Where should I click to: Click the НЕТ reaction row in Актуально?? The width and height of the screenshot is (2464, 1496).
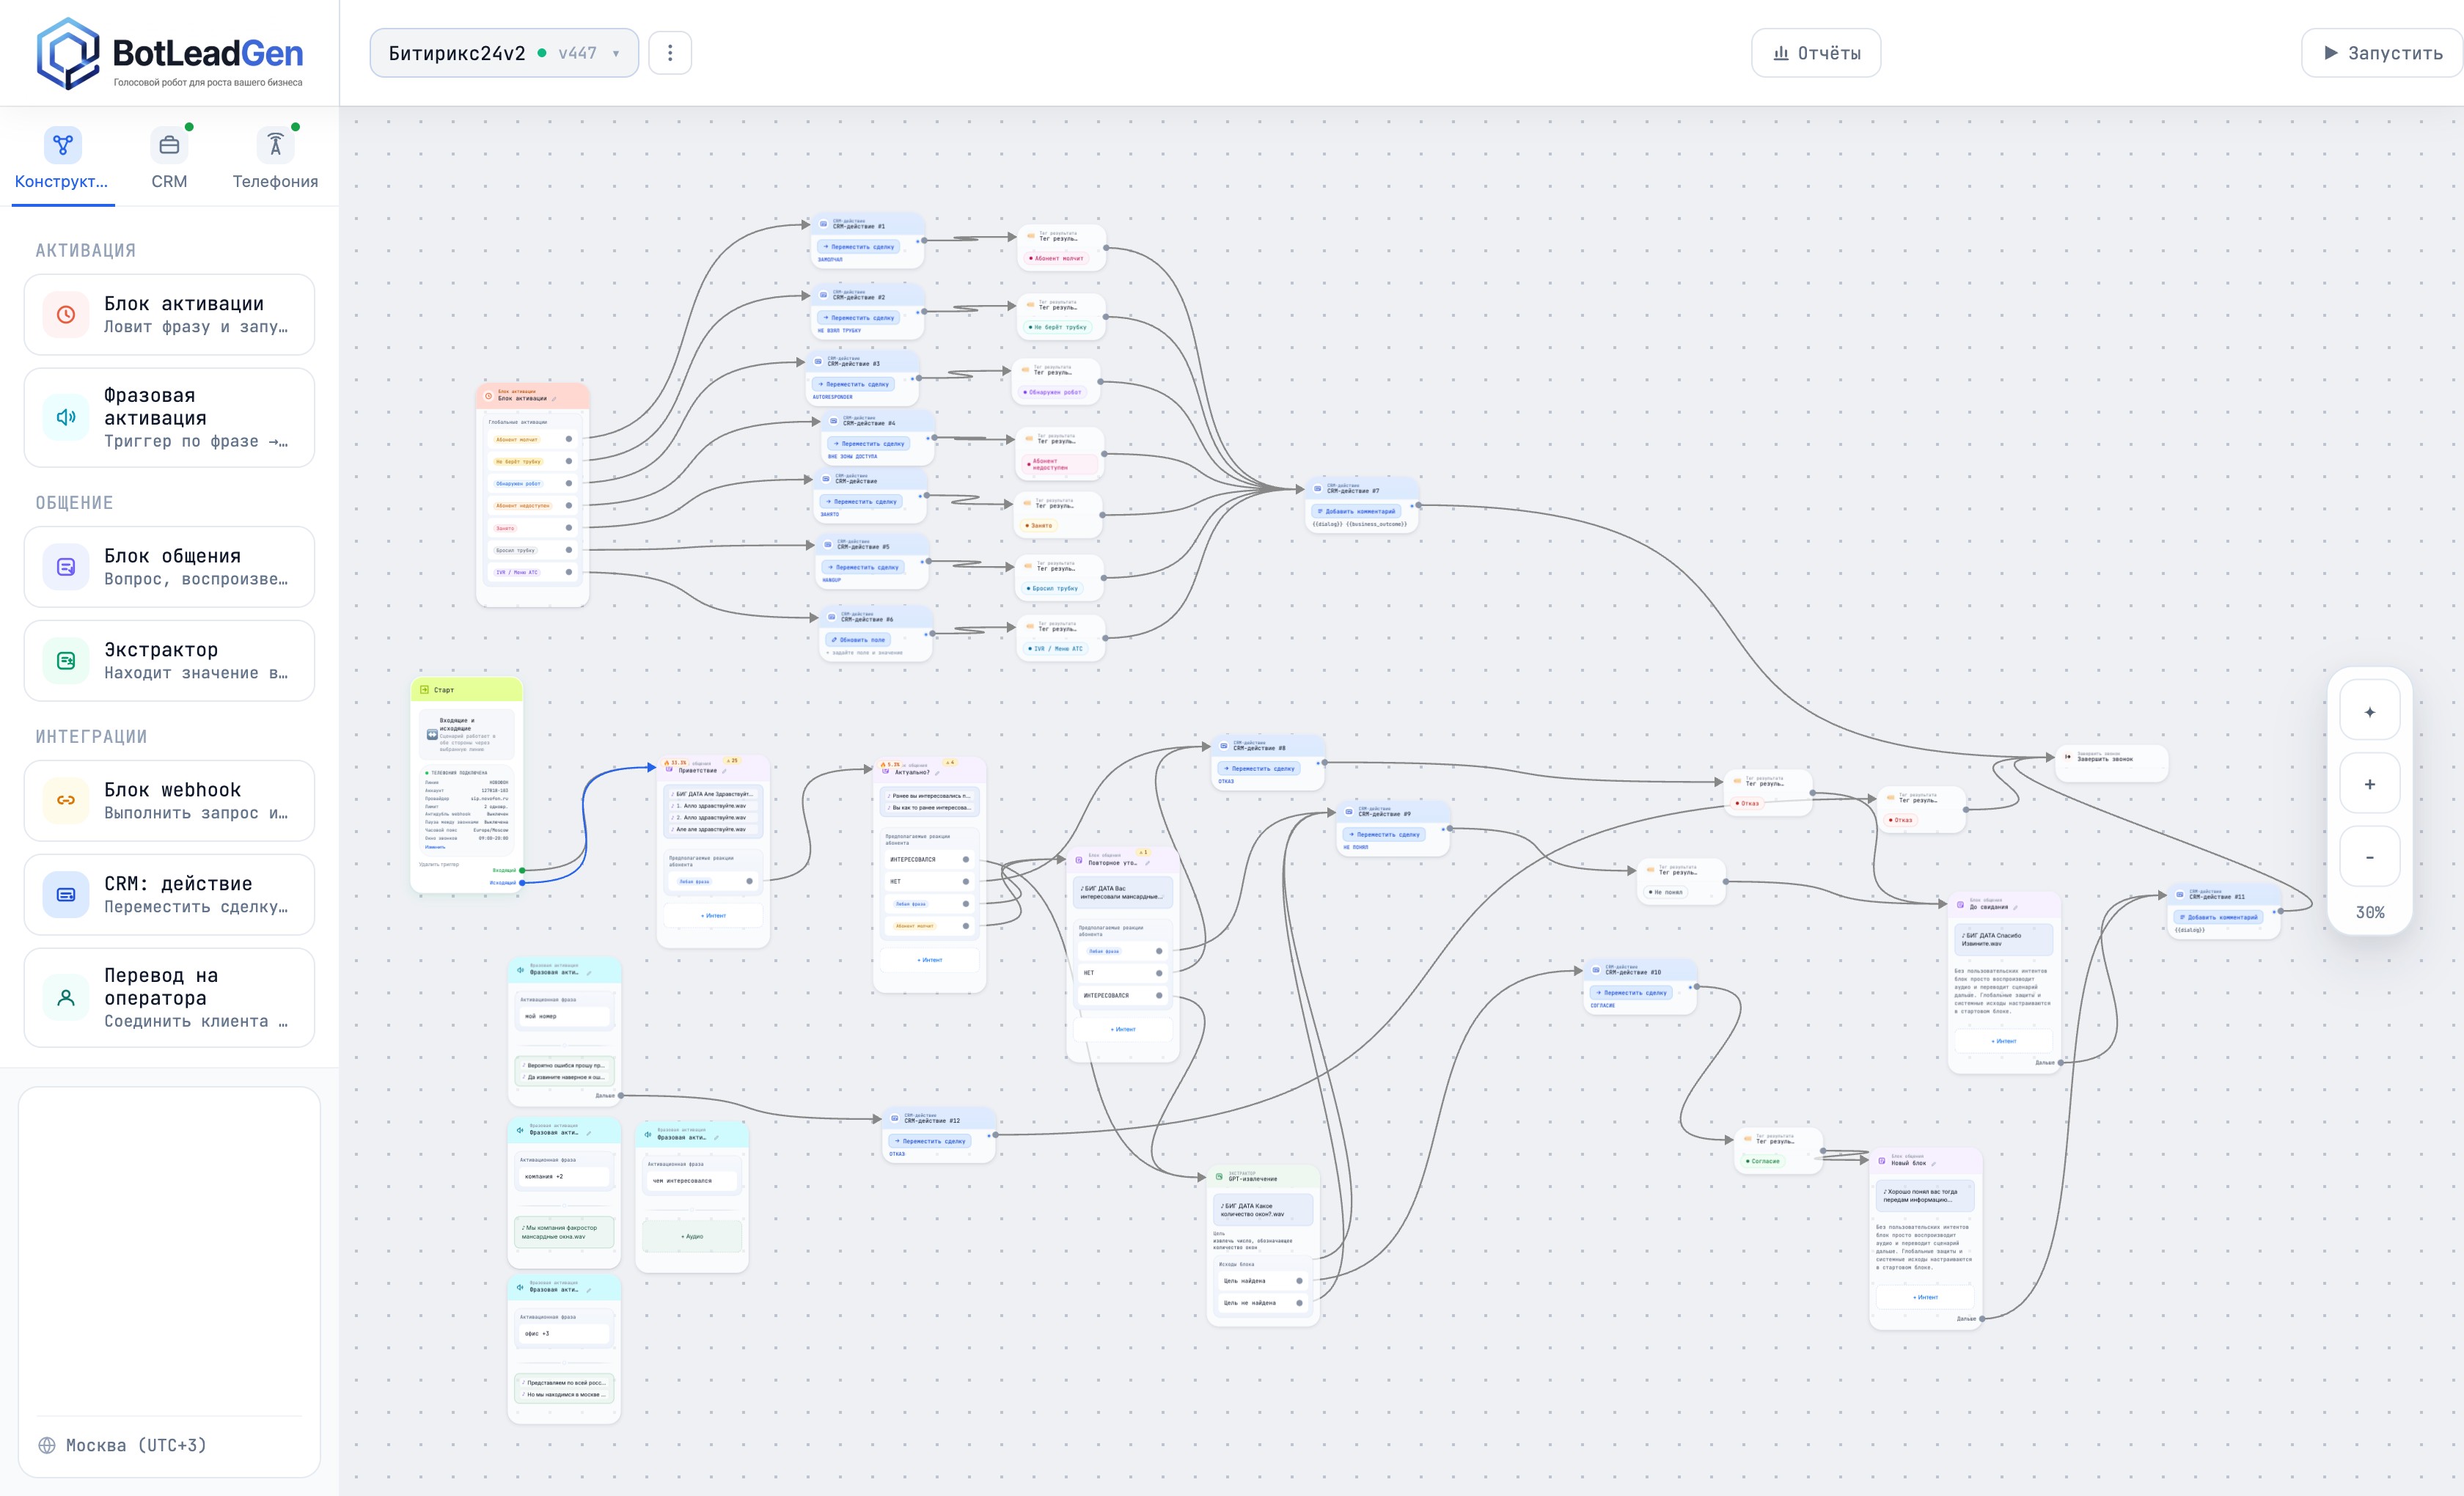[x=929, y=881]
